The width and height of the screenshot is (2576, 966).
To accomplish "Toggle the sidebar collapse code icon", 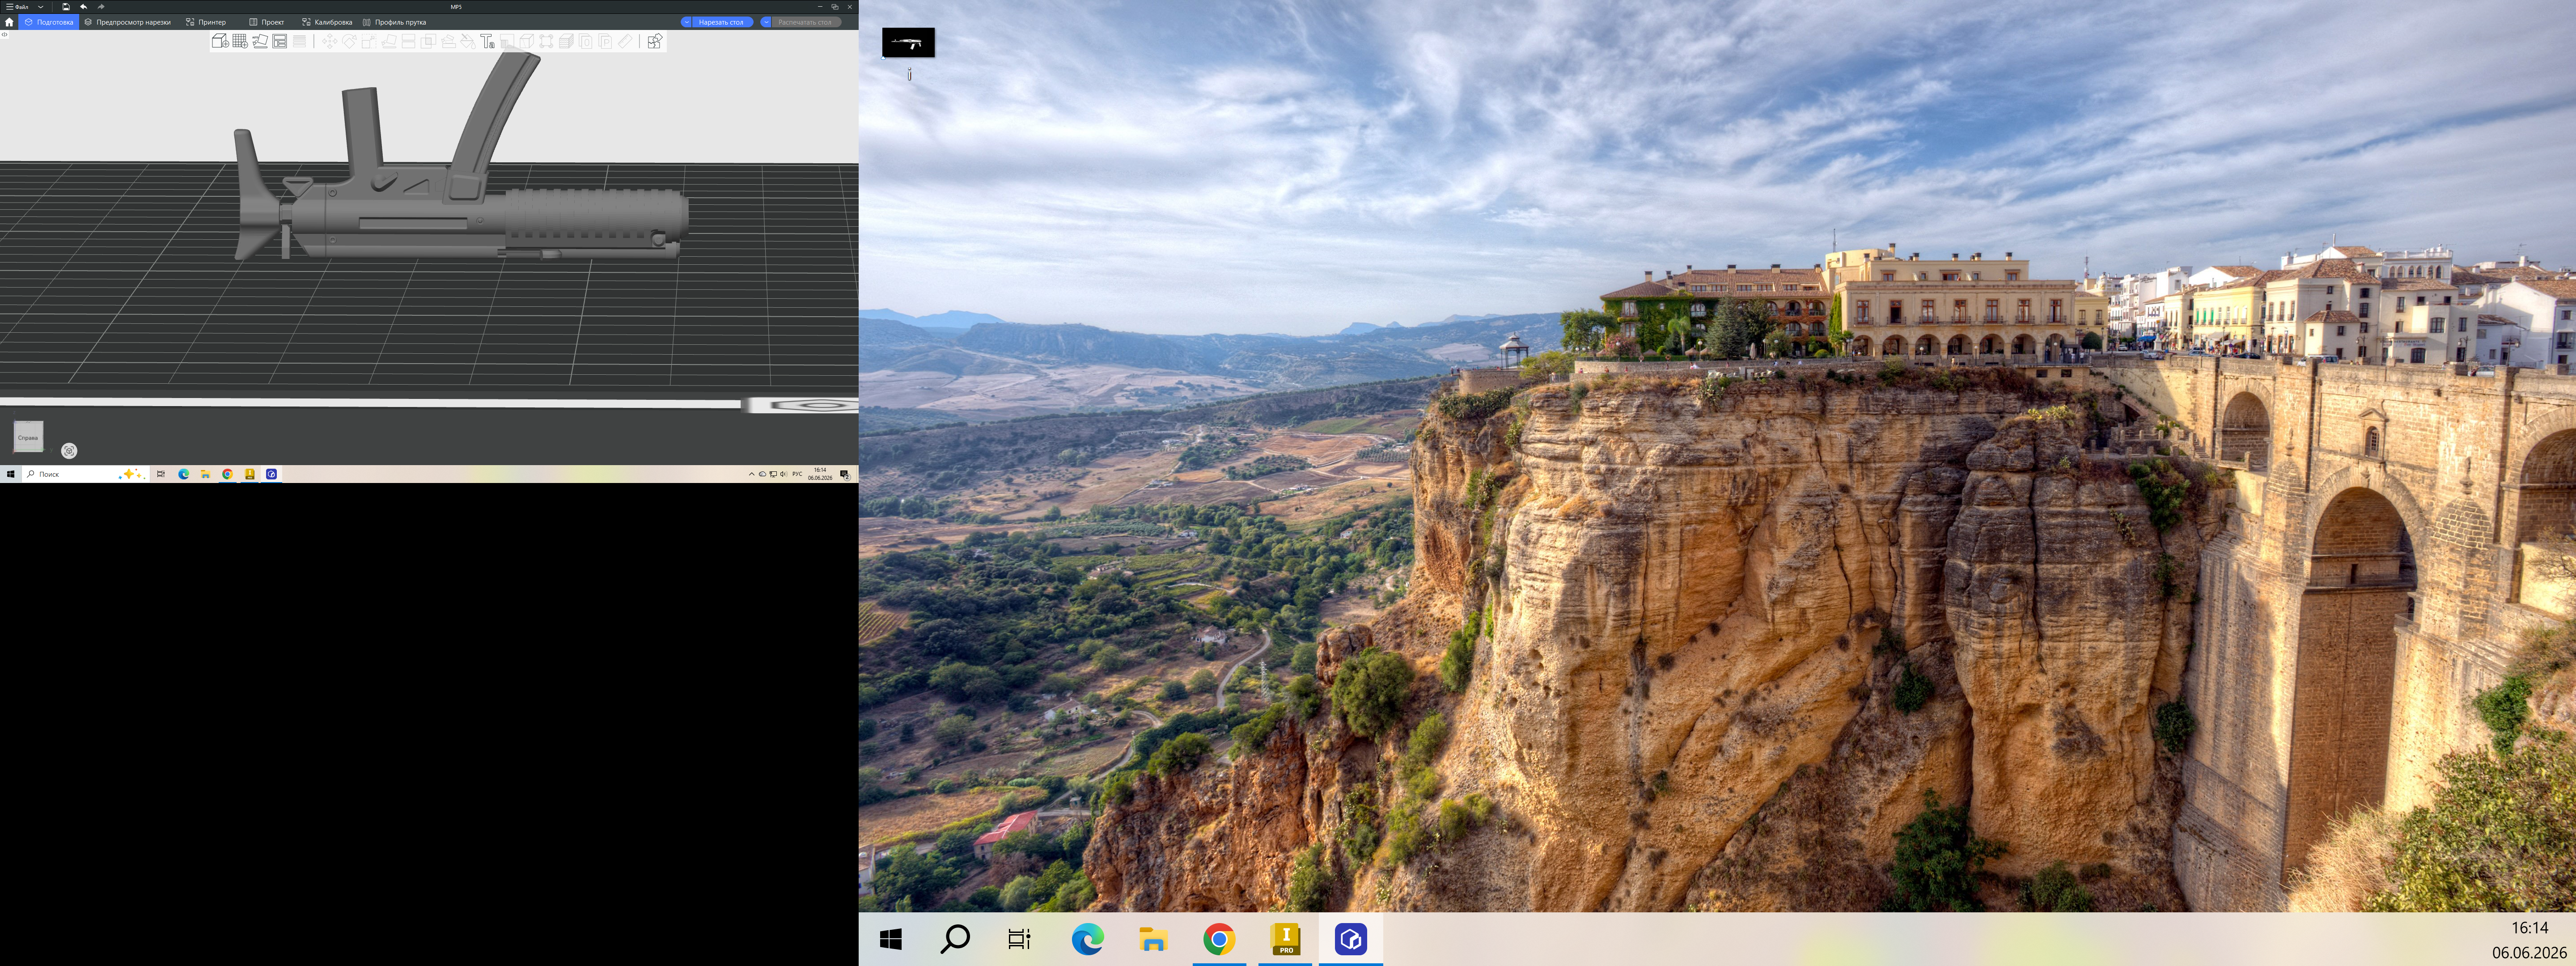I will point(4,35).
